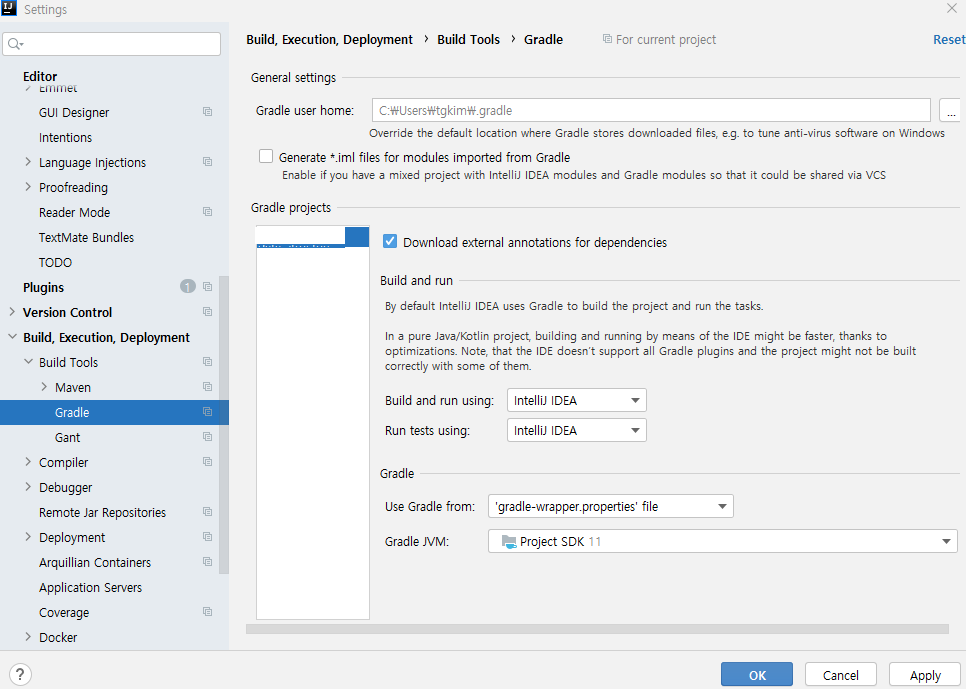
Task: Click the IntelliJ IDEA logo in title bar
Action: (x=9, y=8)
